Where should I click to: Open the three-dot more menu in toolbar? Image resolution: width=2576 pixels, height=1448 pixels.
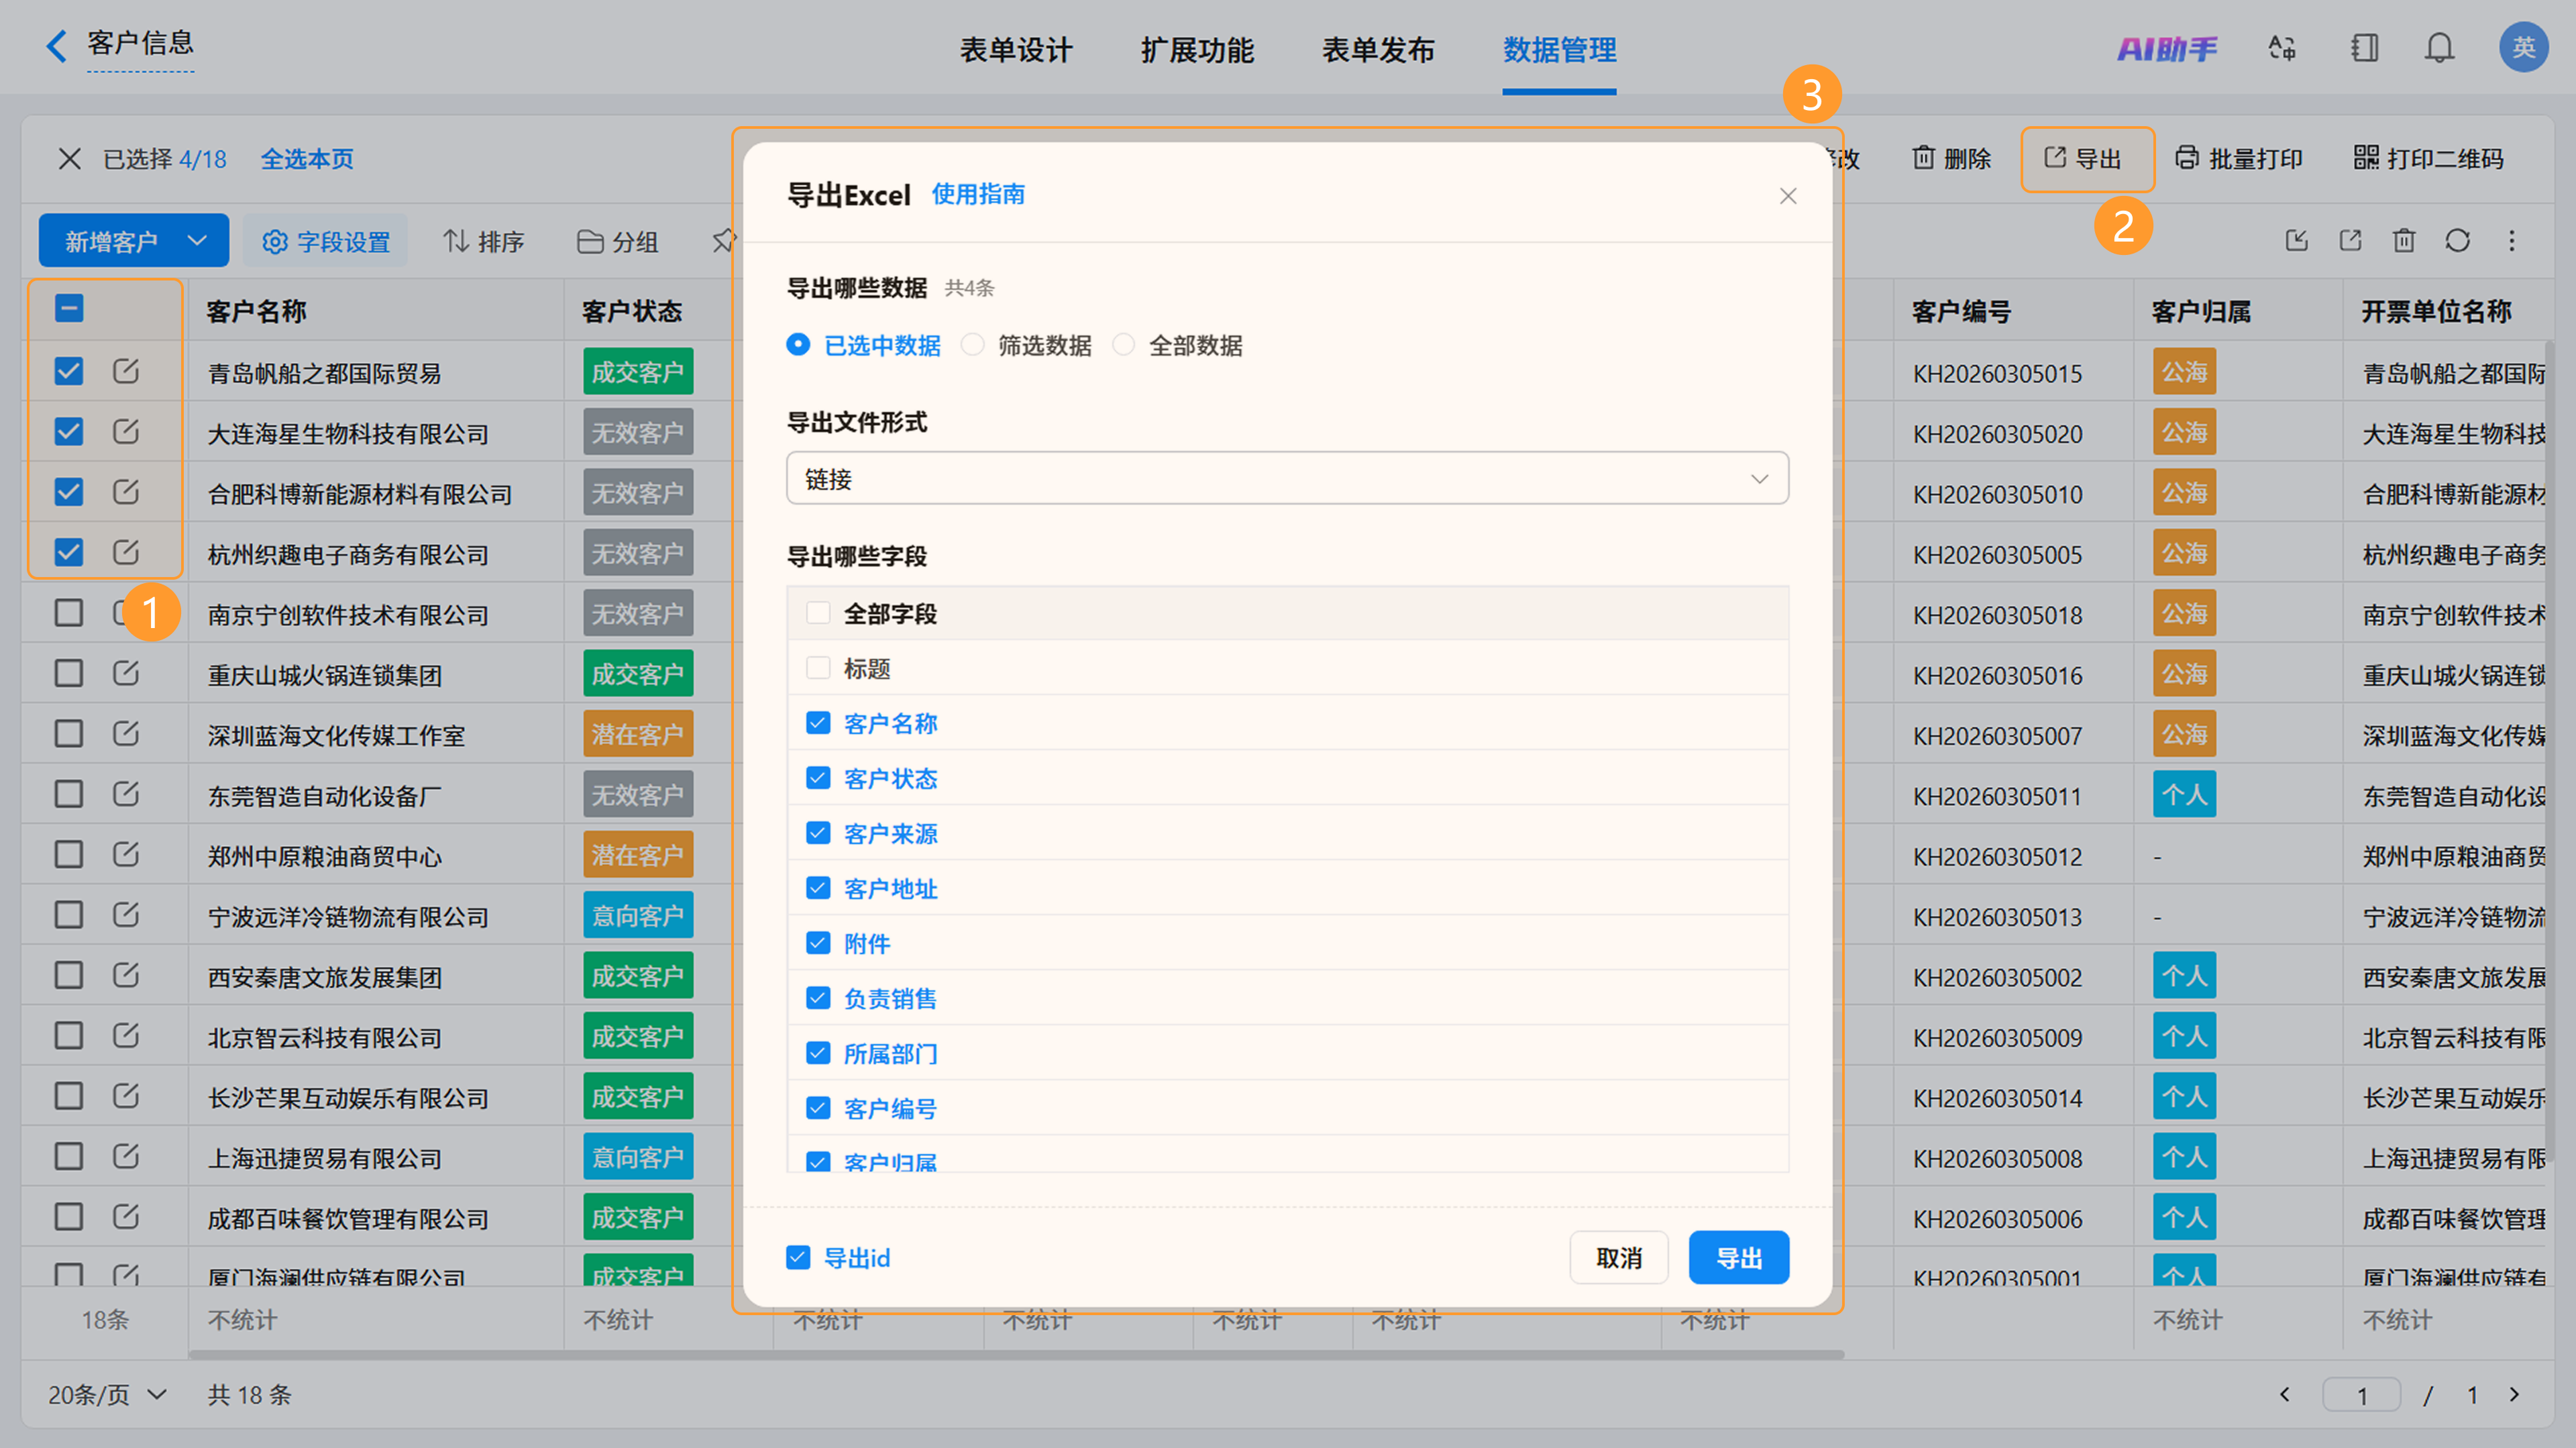point(2511,240)
